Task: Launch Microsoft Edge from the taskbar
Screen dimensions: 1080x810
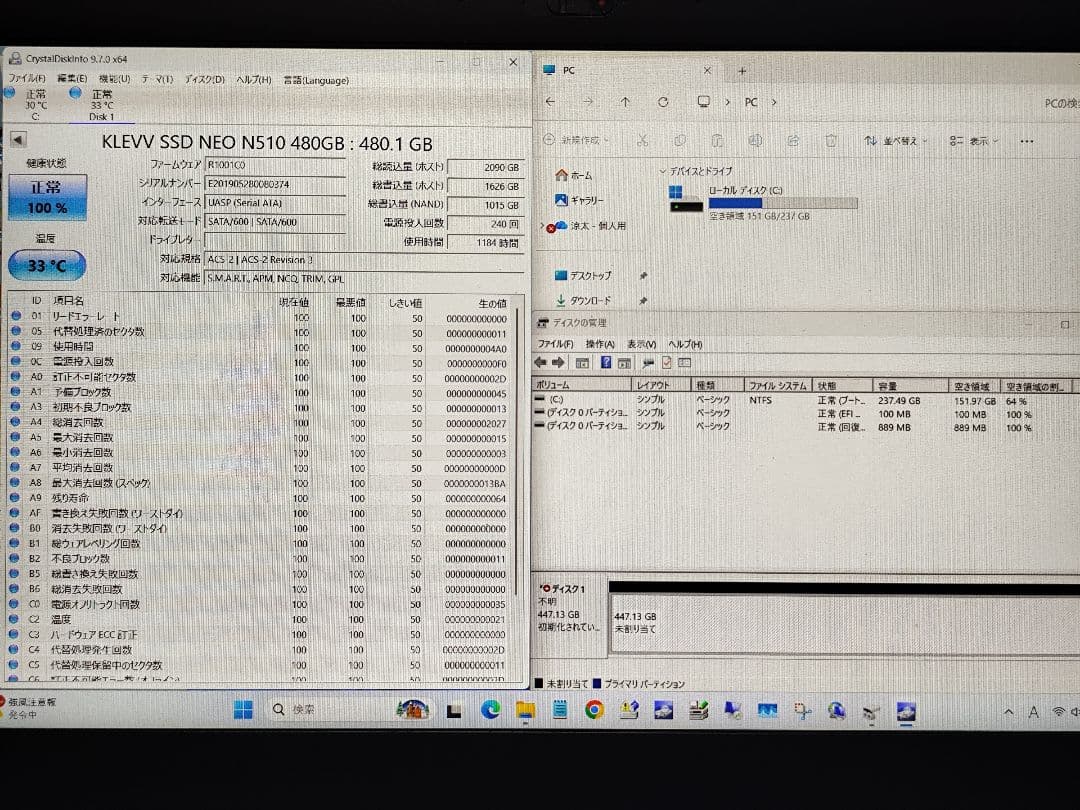Action: click(x=489, y=712)
